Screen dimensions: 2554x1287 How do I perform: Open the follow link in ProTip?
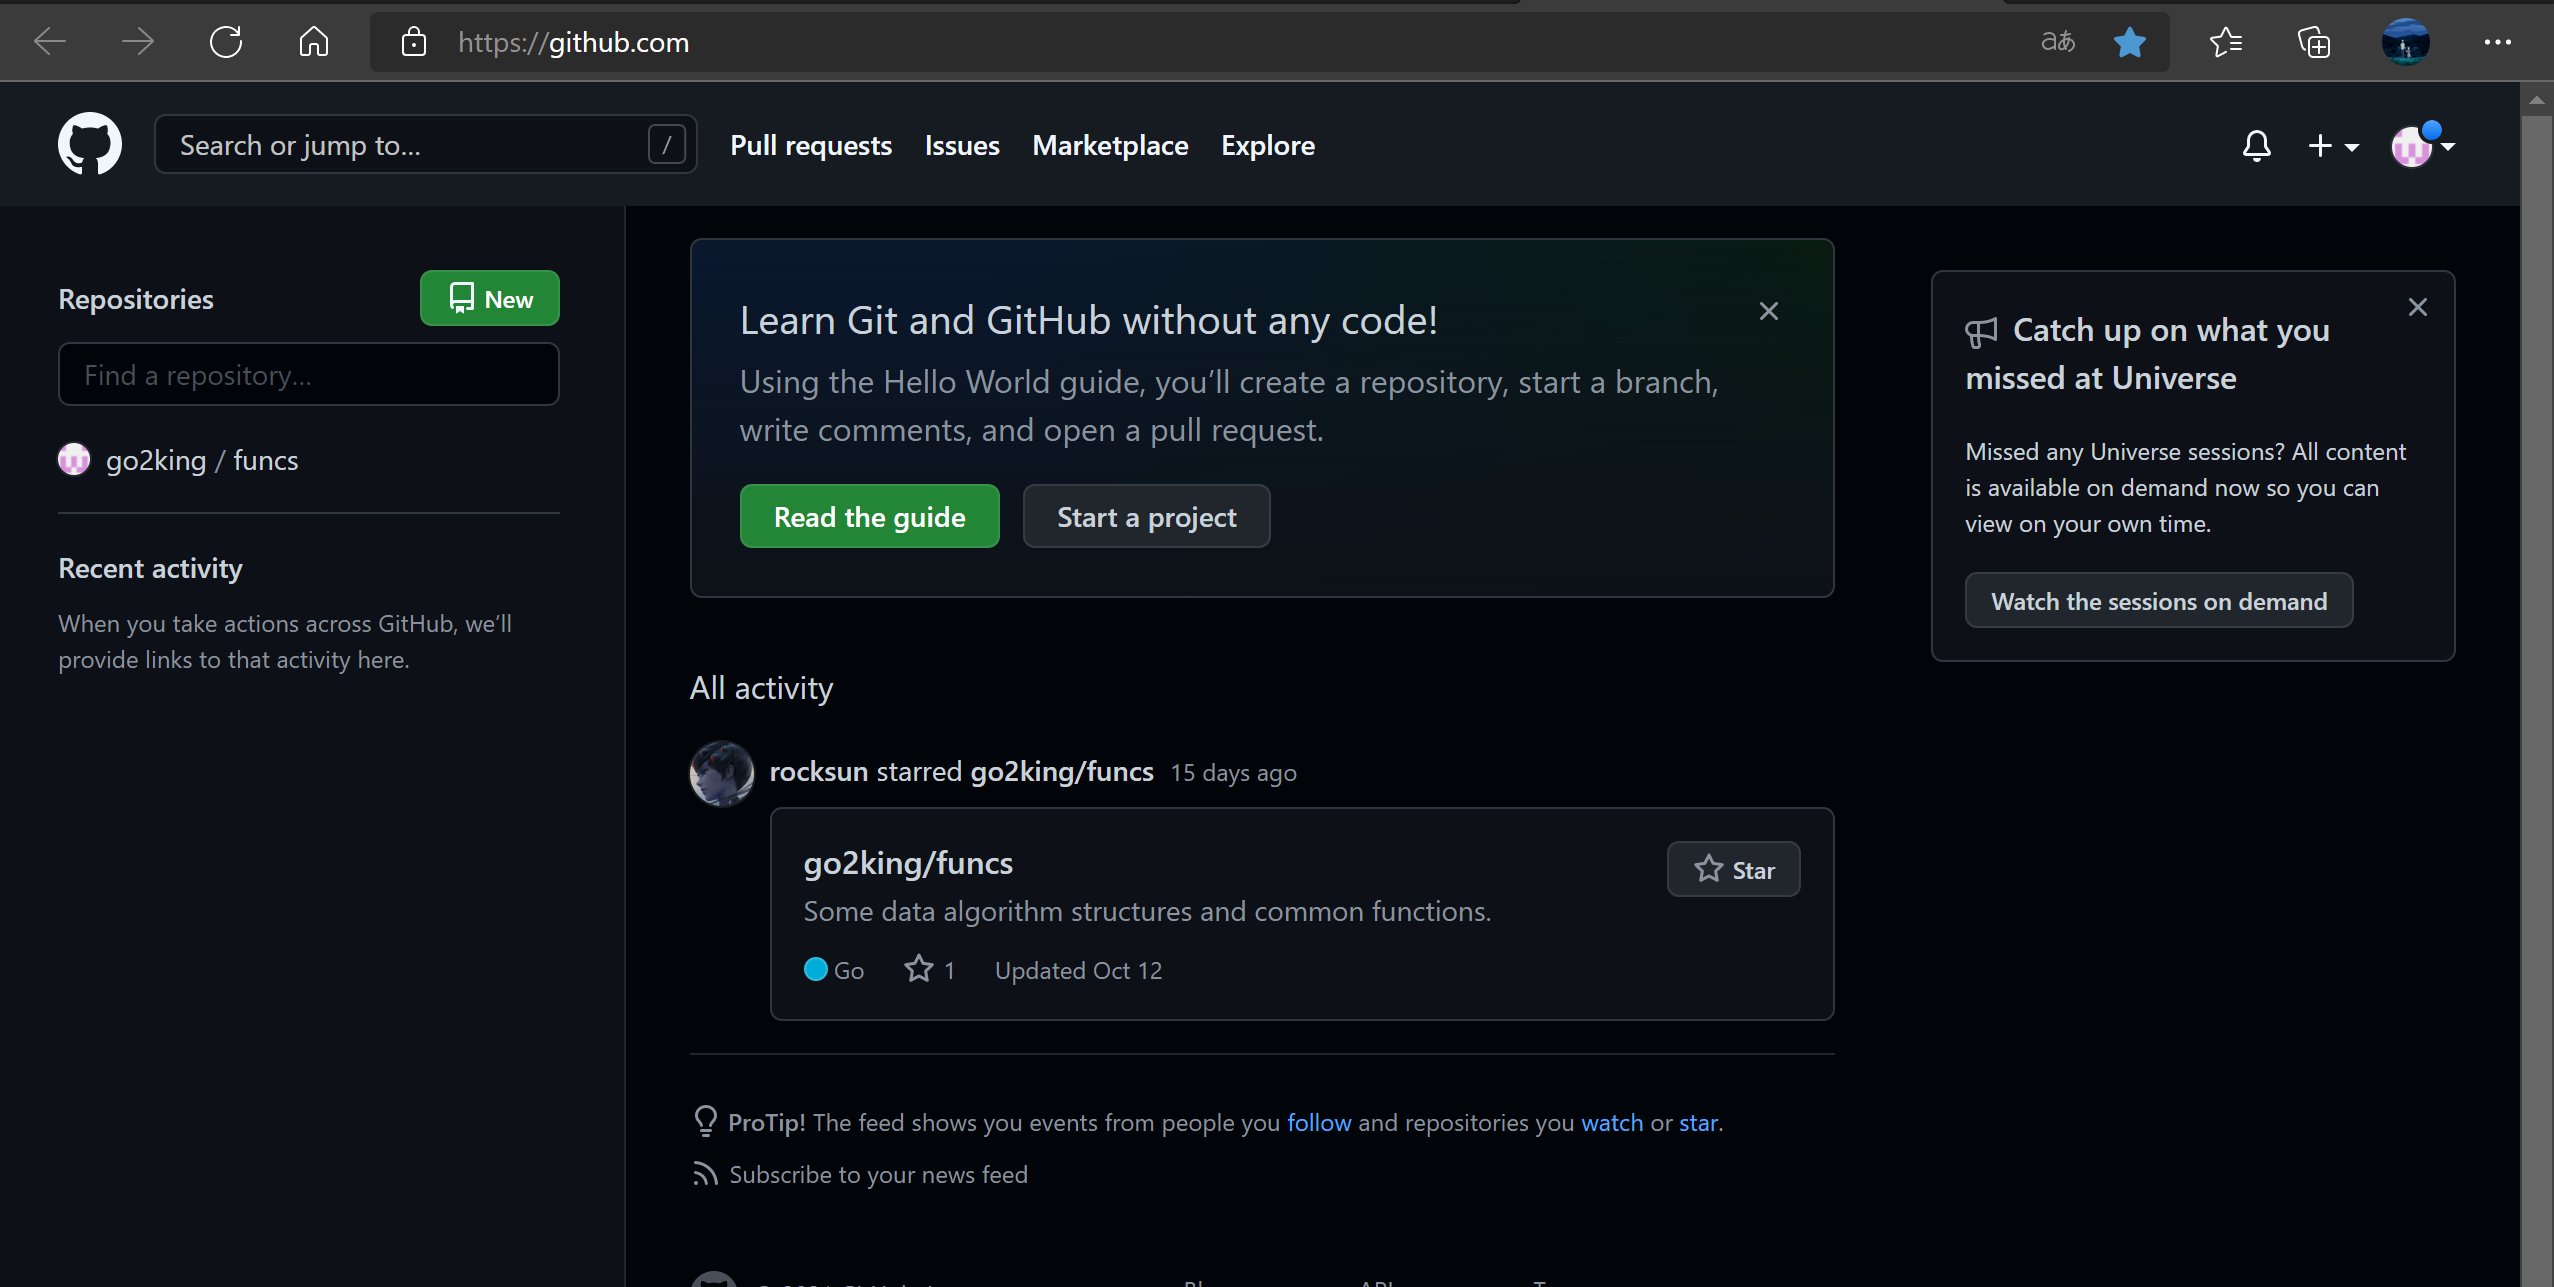pyautogui.click(x=1319, y=1123)
